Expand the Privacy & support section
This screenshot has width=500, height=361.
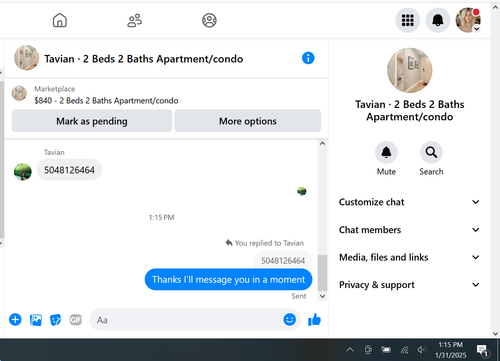coord(410,285)
